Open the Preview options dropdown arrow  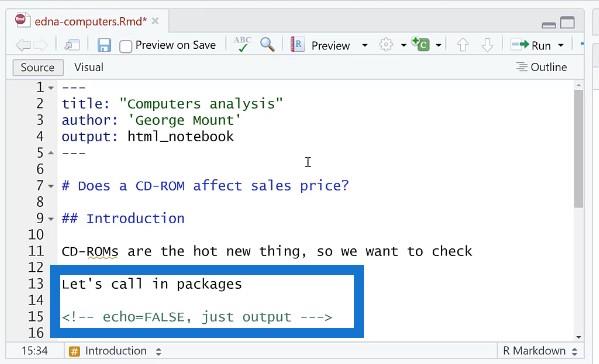click(365, 45)
